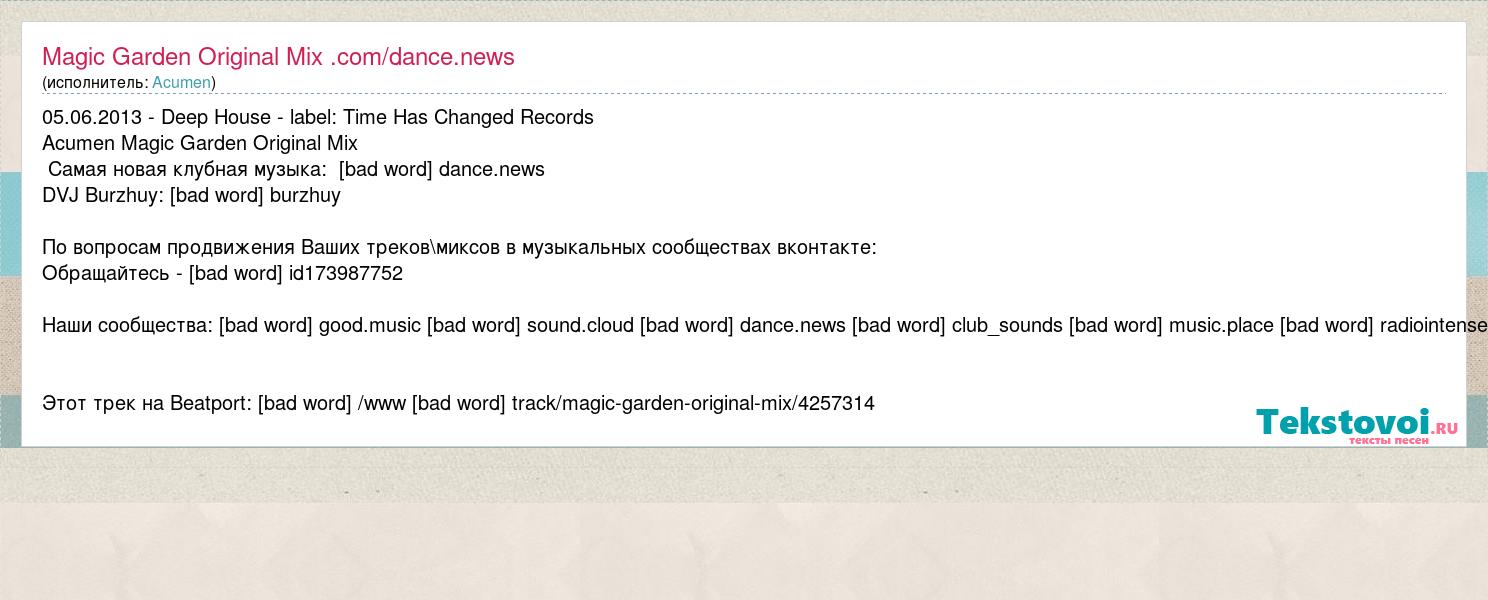Click the "DVJ Burzhuy" line

(191, 196)
